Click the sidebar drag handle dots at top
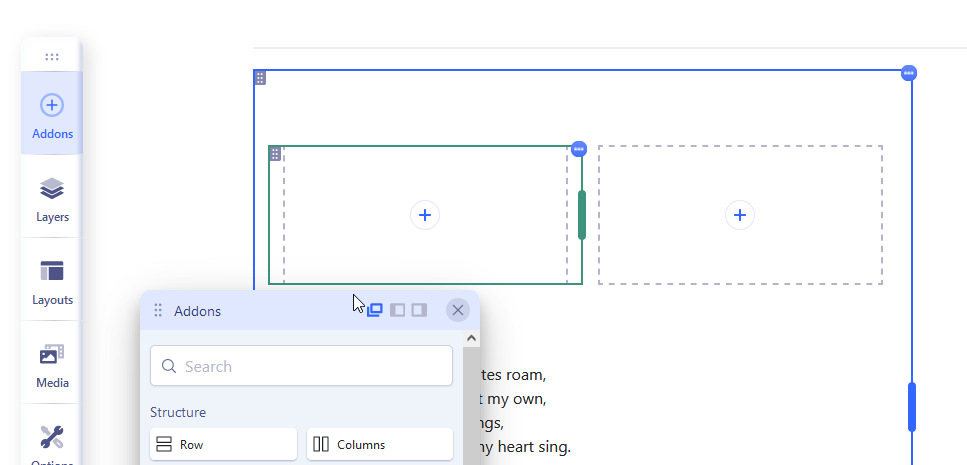The width and height of the screenshot is (967, 465). (x=52, y=57)
